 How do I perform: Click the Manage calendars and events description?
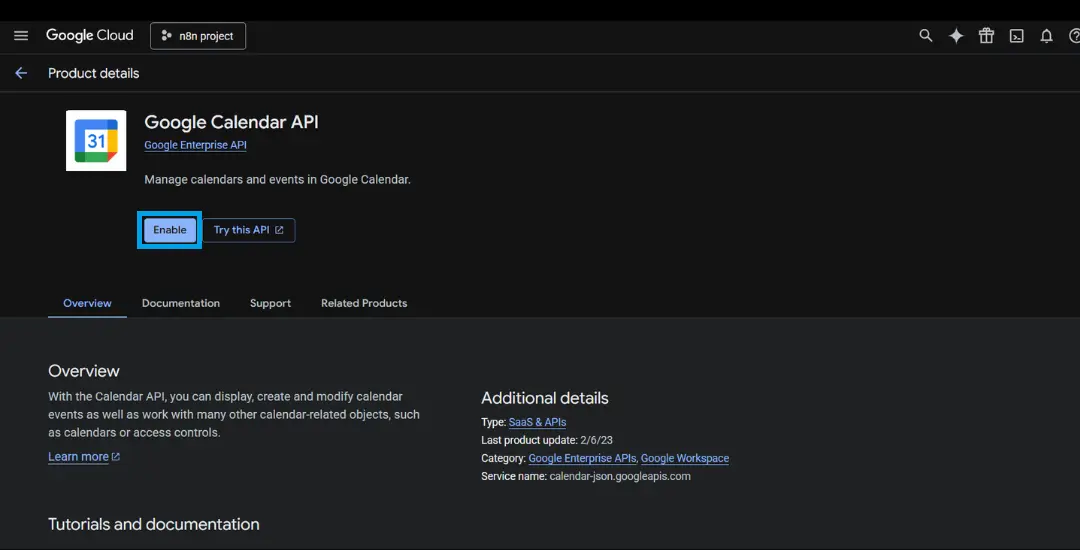pos(278,180)
